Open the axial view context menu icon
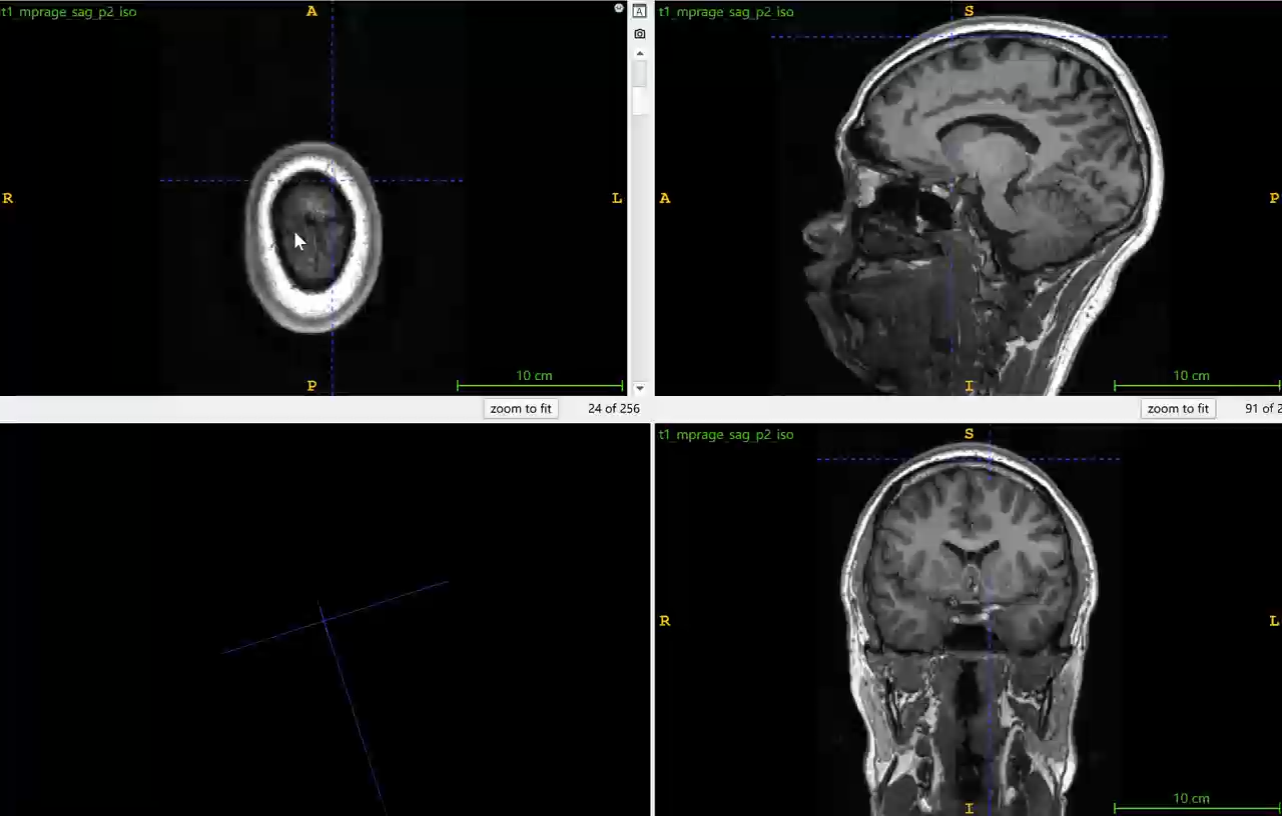This screenshot has height=816, width=1282. coord(619,8)
